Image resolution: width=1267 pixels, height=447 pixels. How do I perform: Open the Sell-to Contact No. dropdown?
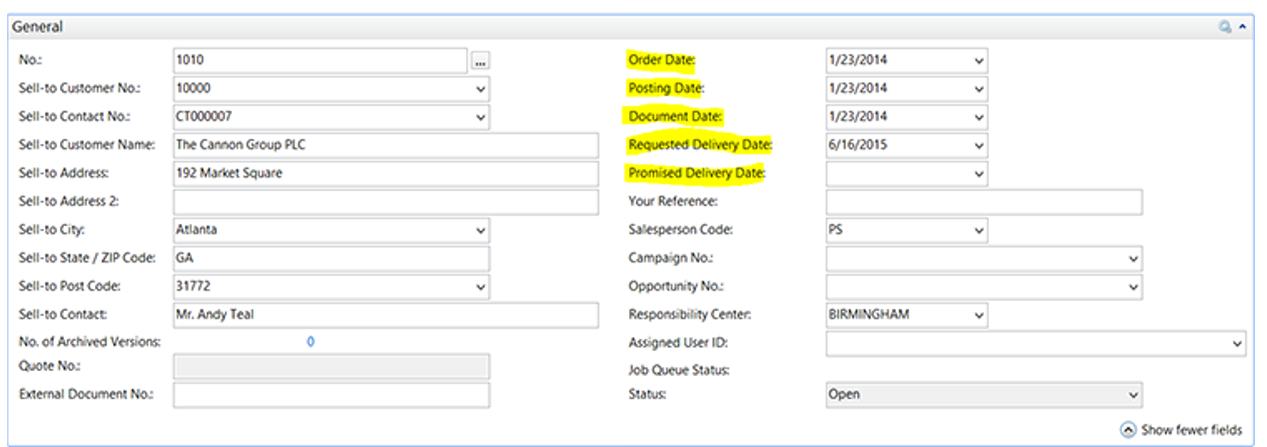click(481, 116)
